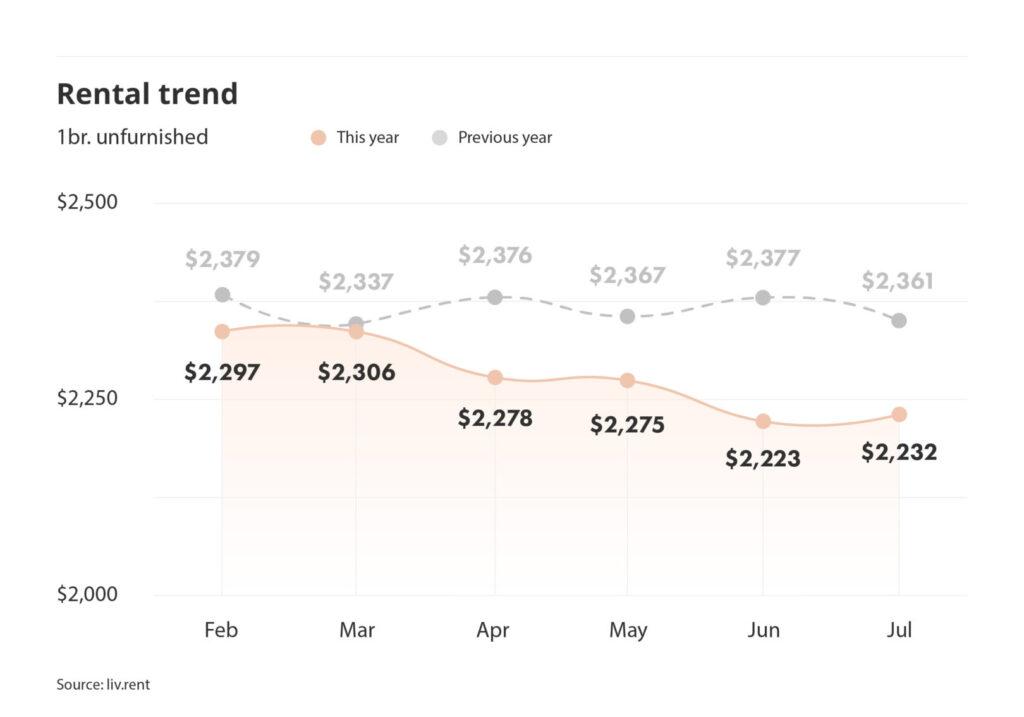
Task: Select the May $2,275 orange marker
Action: click(627, 380)
